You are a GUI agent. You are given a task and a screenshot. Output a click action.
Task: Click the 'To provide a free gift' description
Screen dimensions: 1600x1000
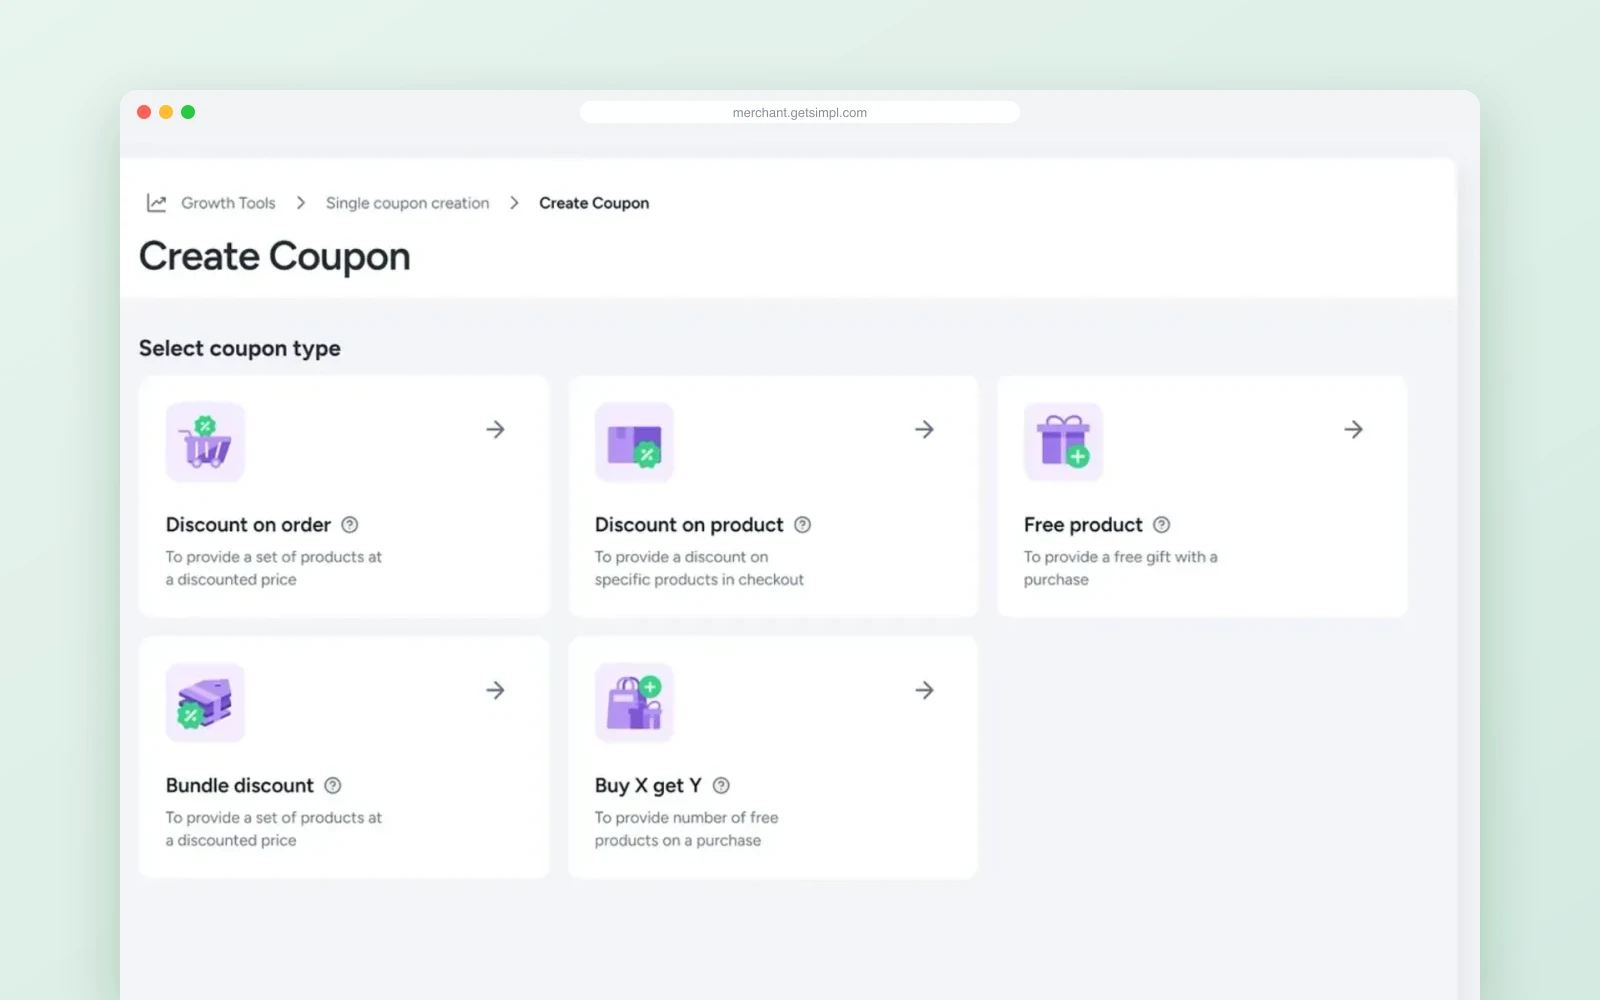[1120, 568]
